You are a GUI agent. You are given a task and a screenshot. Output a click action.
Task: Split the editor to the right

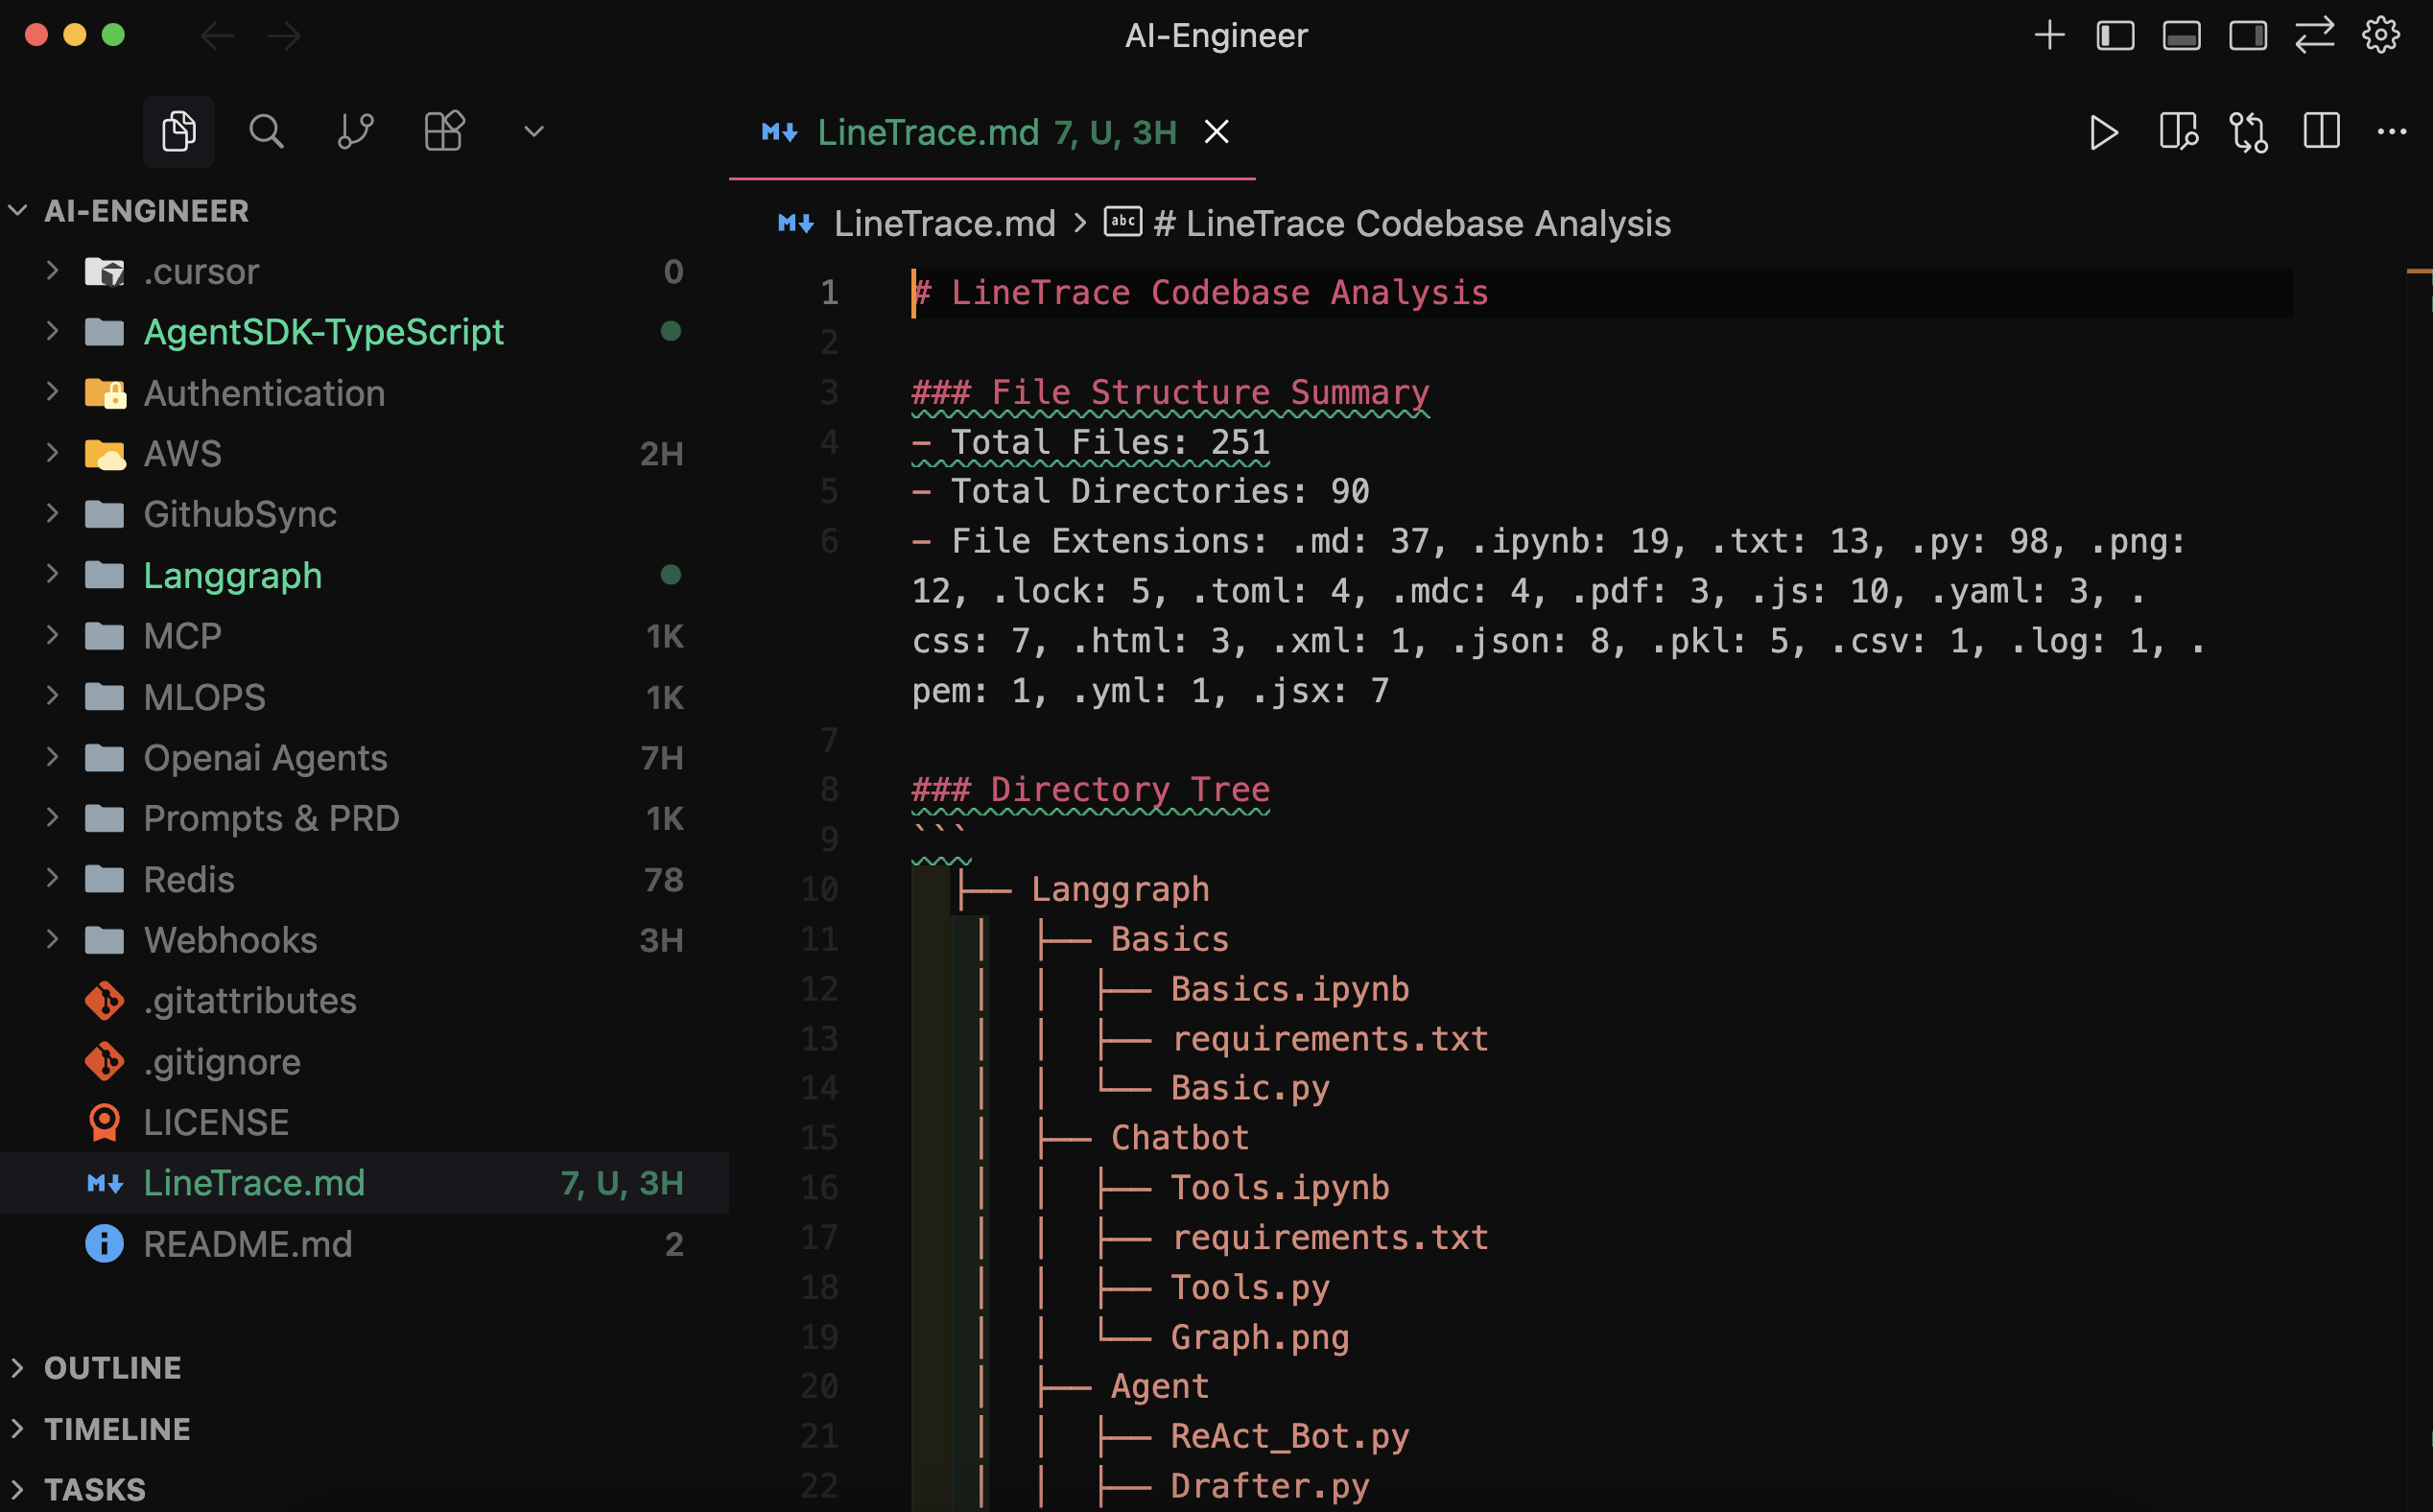tap(2321, 132)
